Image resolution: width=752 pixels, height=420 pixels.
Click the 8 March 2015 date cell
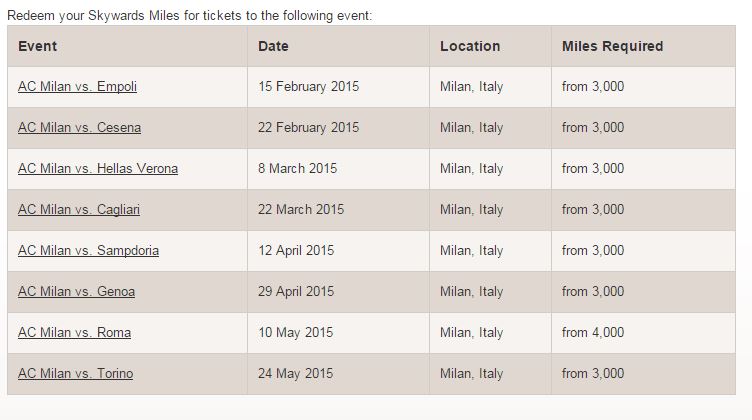(297, 169)
